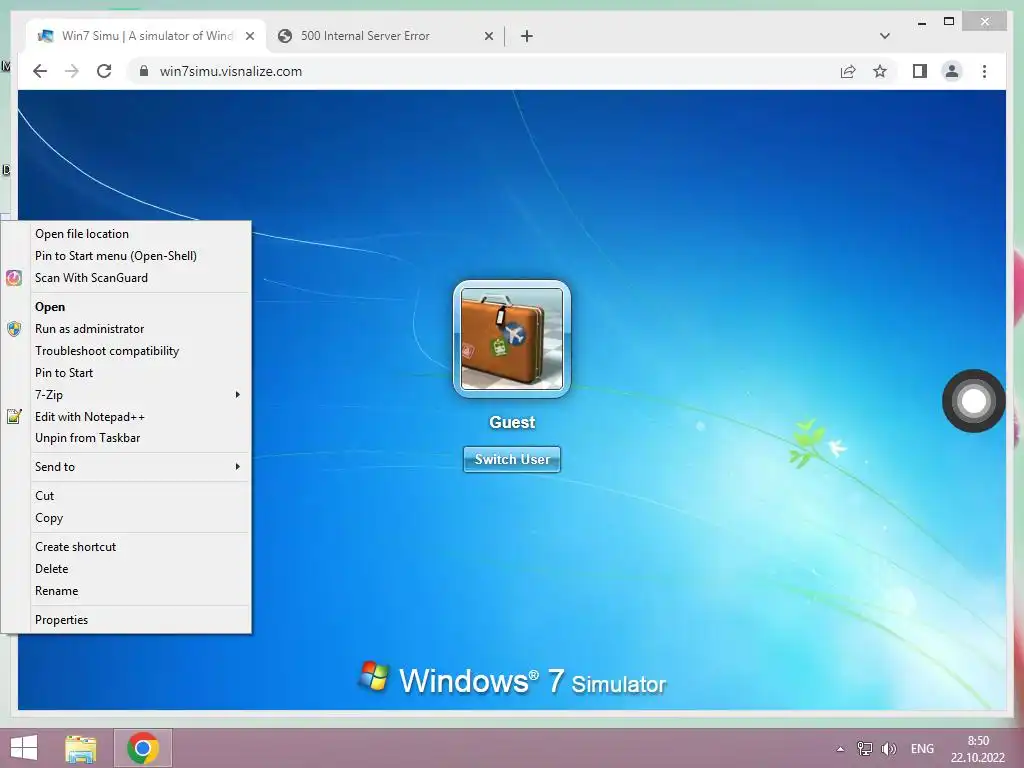This screenshot has height=768, width=1024.
Task: Choose Open file location
Action: point(127,234)
